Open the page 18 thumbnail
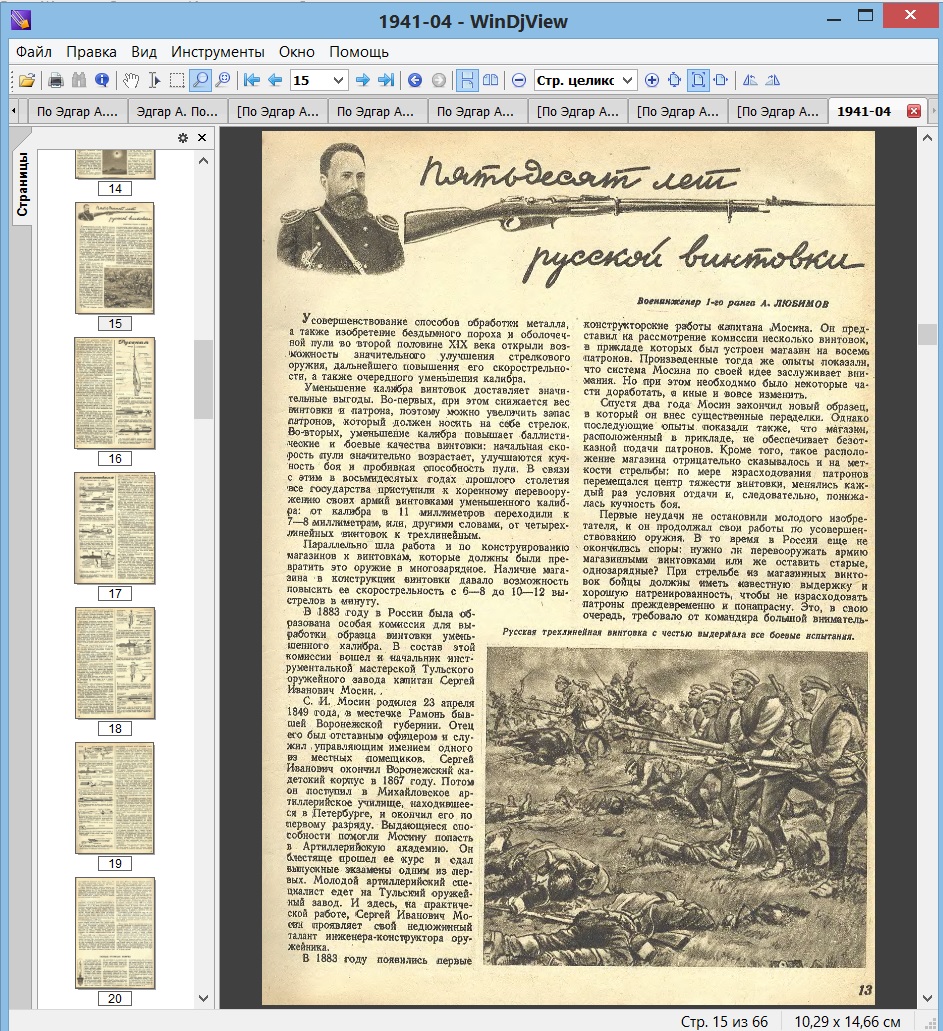Screen dimensions: 943x1031 (x=115, y=663)
